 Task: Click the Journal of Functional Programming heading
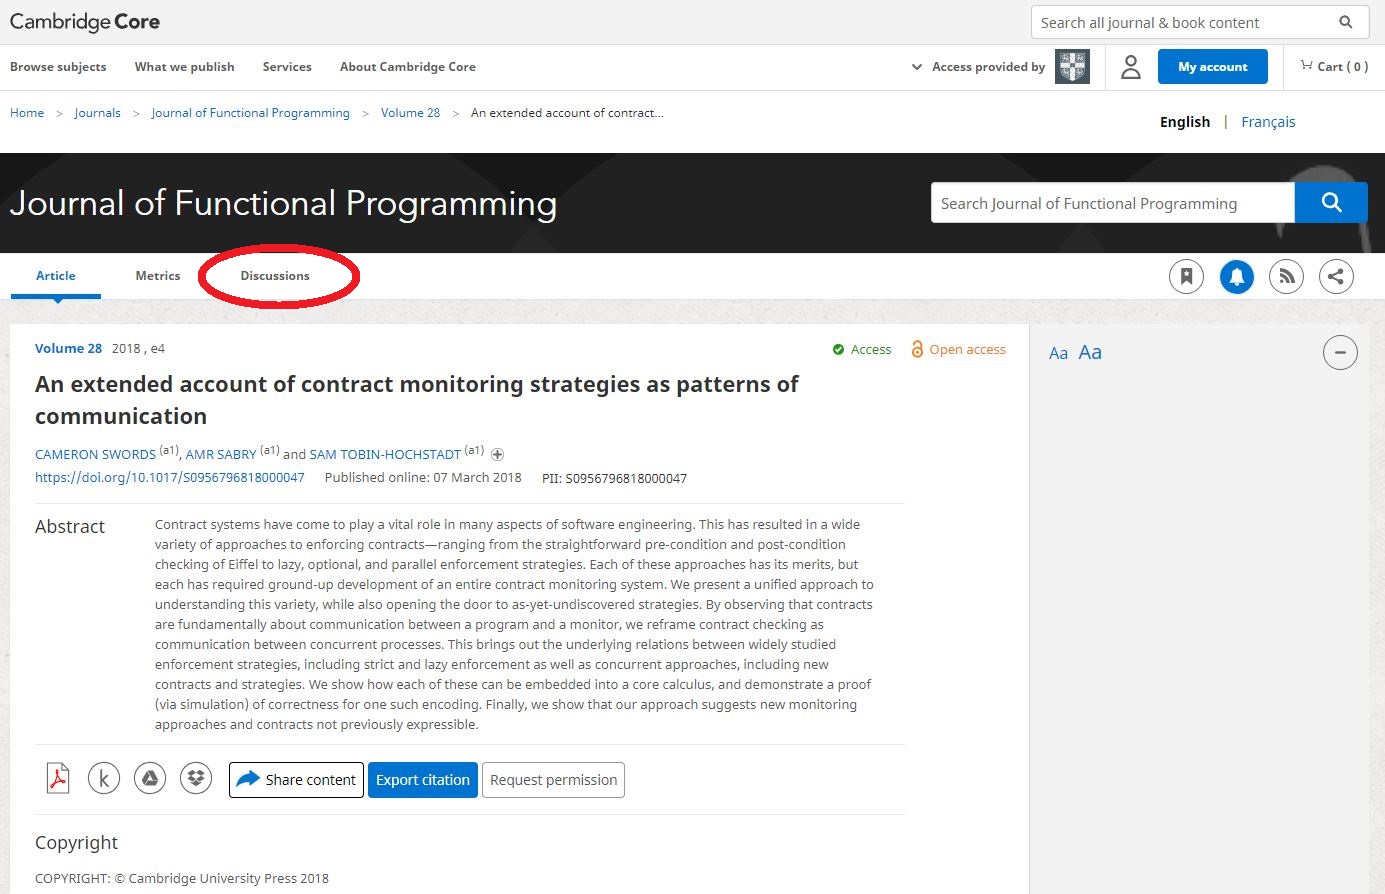tap(283, 203)
